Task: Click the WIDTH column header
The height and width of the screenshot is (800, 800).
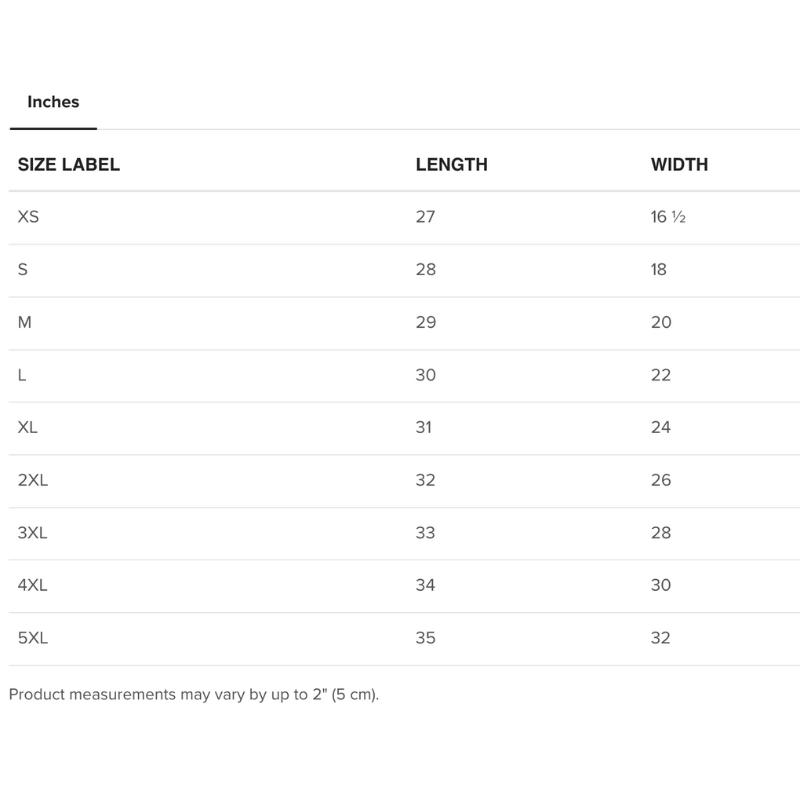Action: tap(679, 165)
